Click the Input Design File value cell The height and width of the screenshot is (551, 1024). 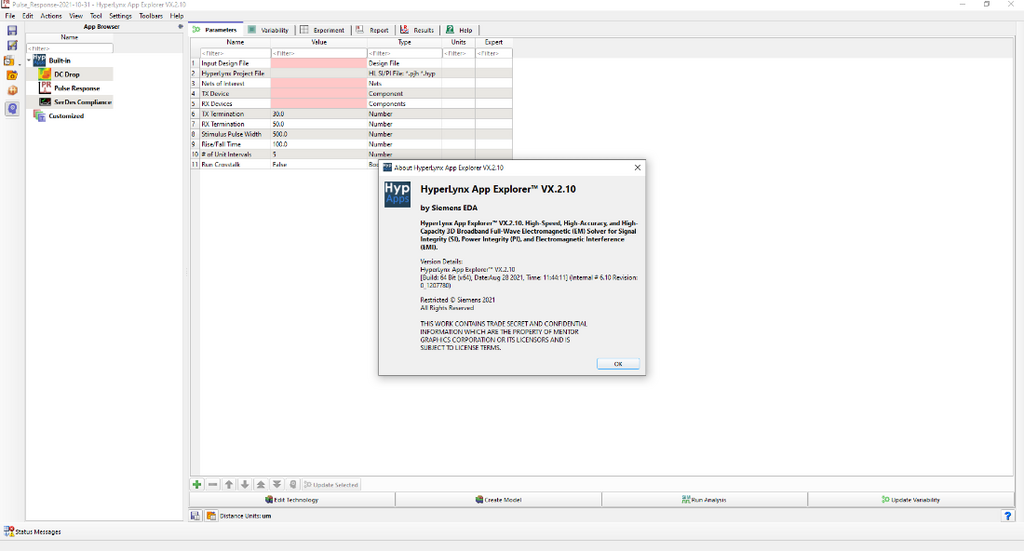[x=319, y=63]
